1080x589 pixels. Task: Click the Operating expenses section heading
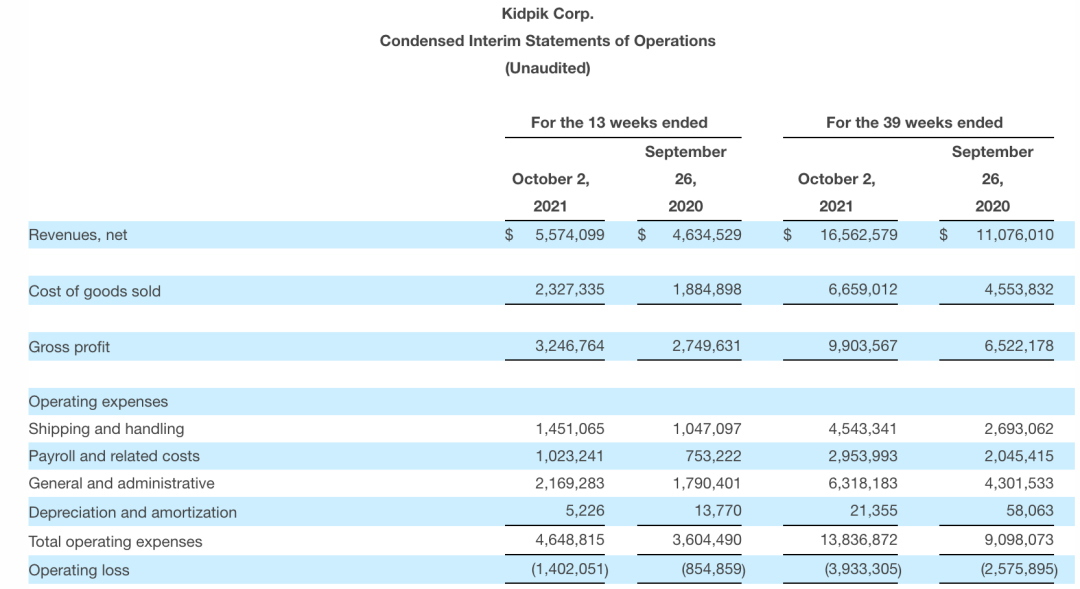(98, 402)
